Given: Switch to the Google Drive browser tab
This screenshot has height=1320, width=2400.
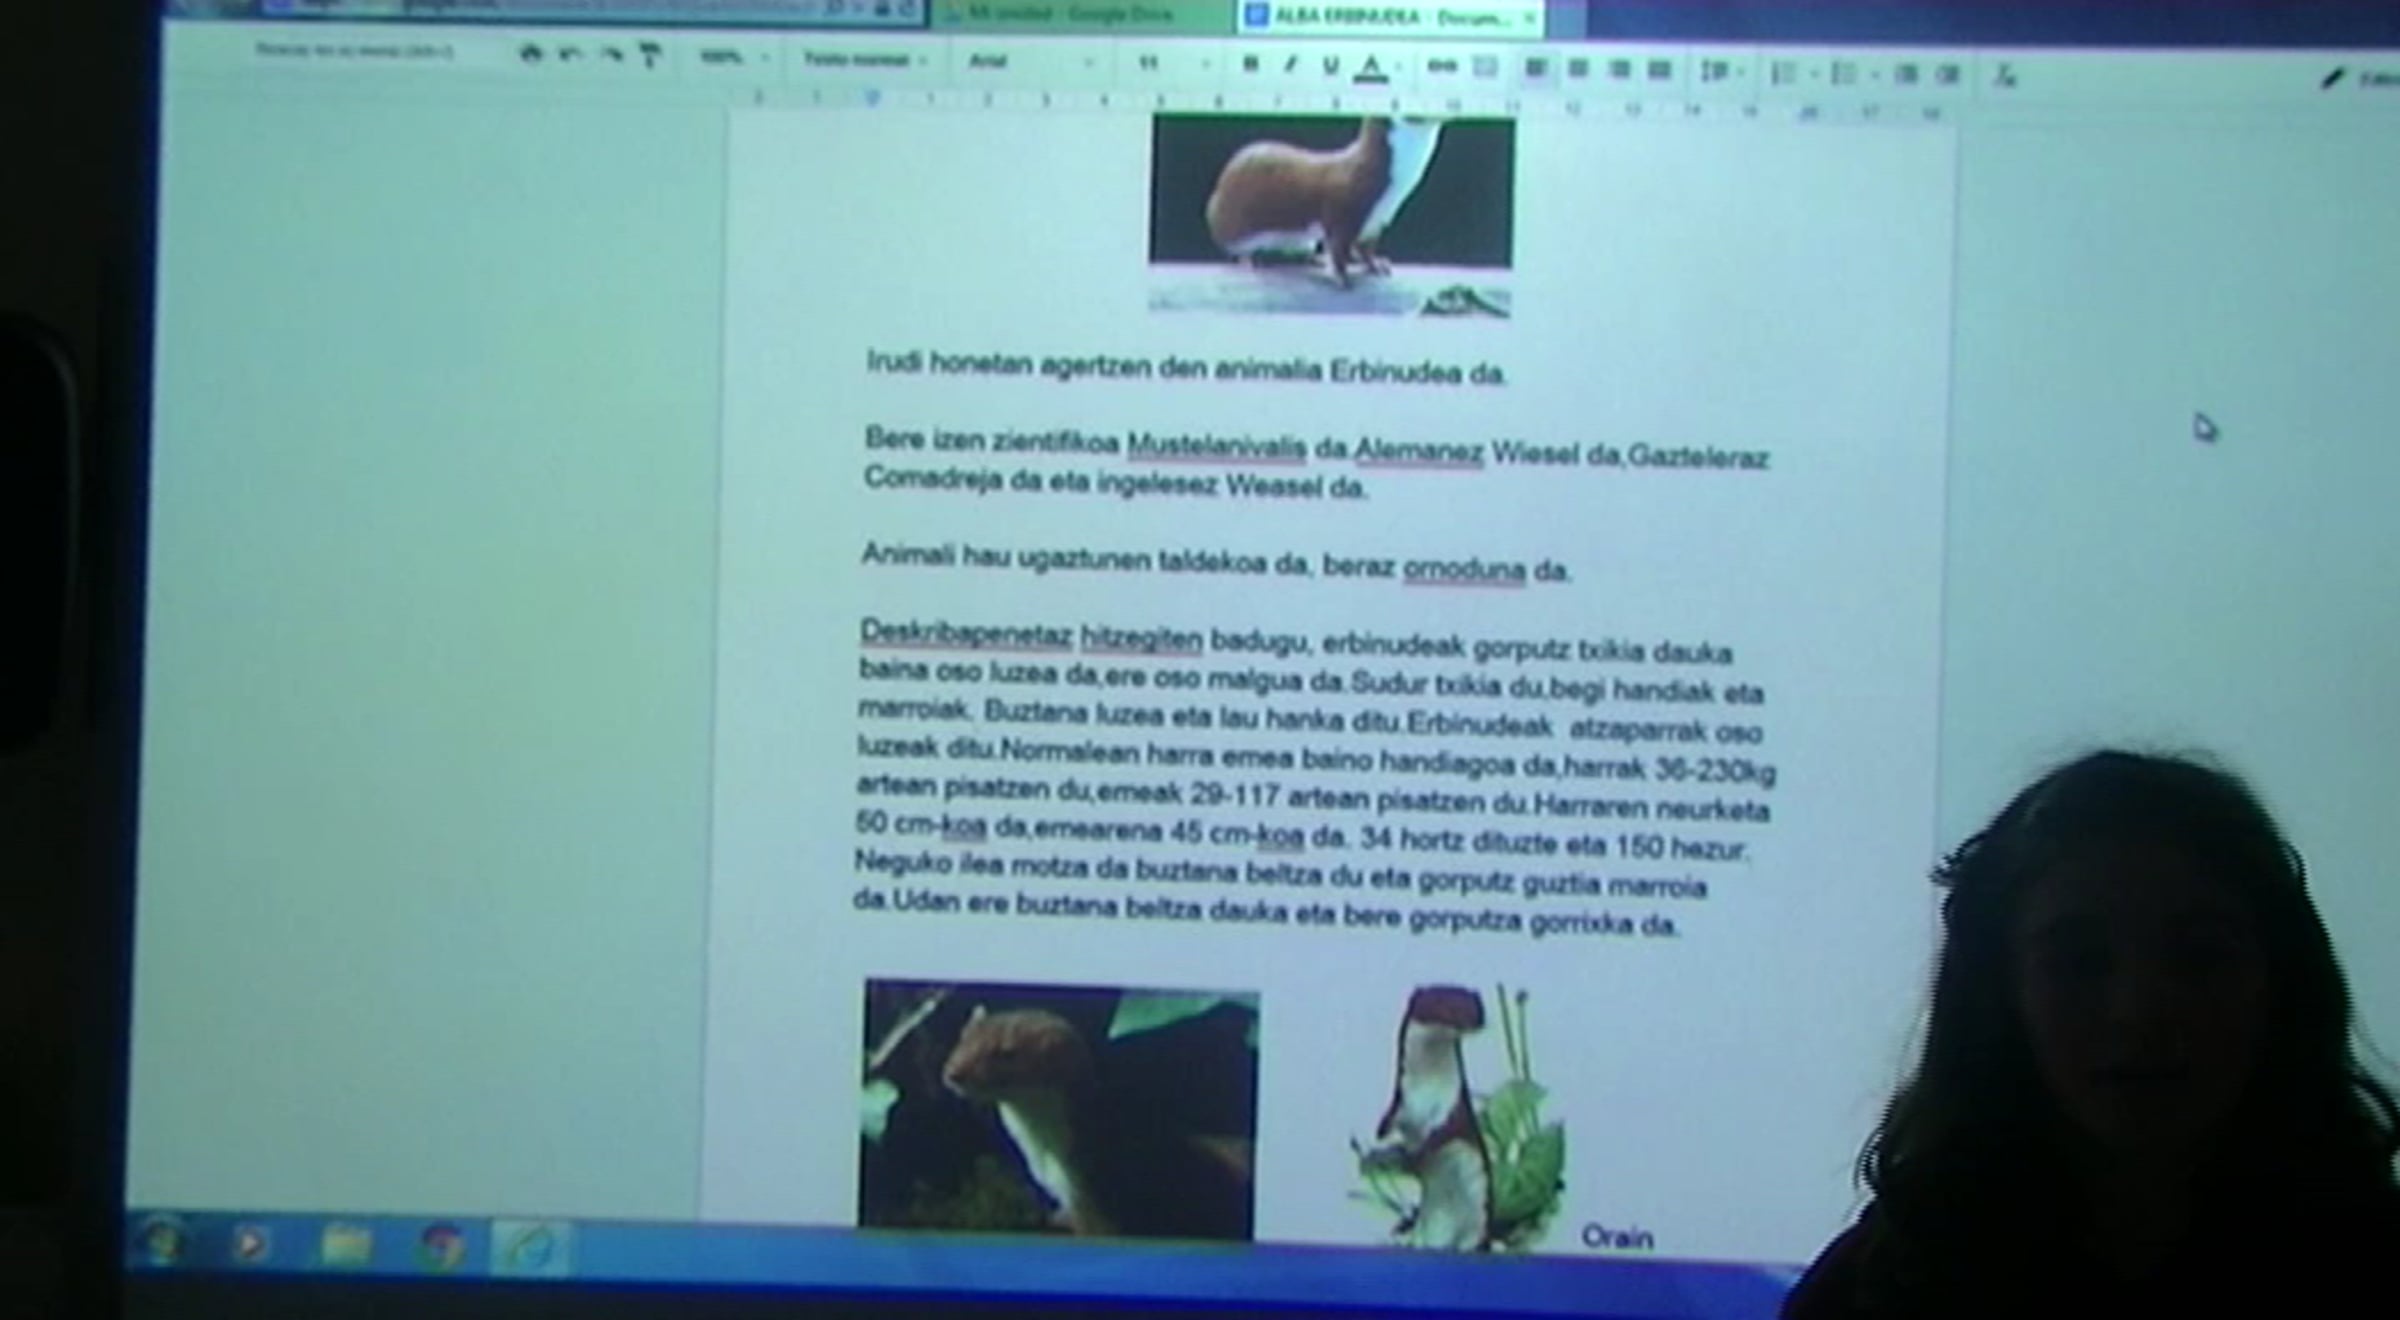Looking at the screenshot, I should pos(1084,14).
